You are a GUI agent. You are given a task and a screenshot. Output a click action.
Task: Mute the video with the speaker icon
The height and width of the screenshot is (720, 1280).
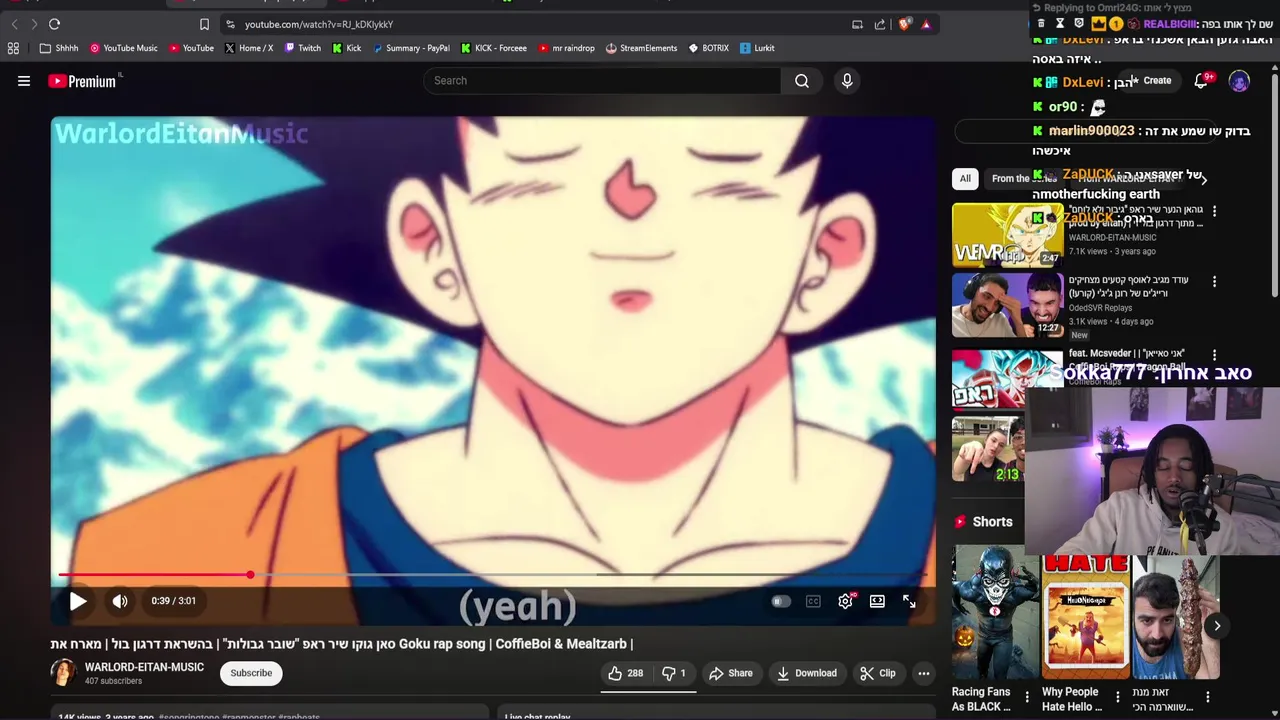(120, 601)
